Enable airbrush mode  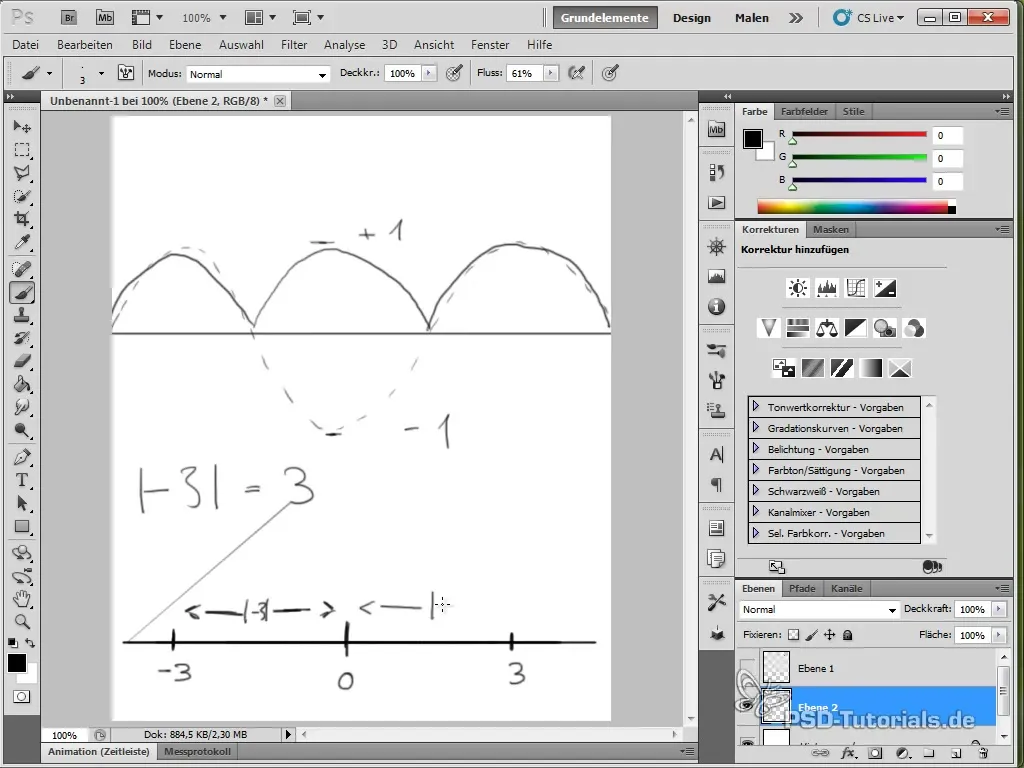pyautogui.click(x=576, y=73)
